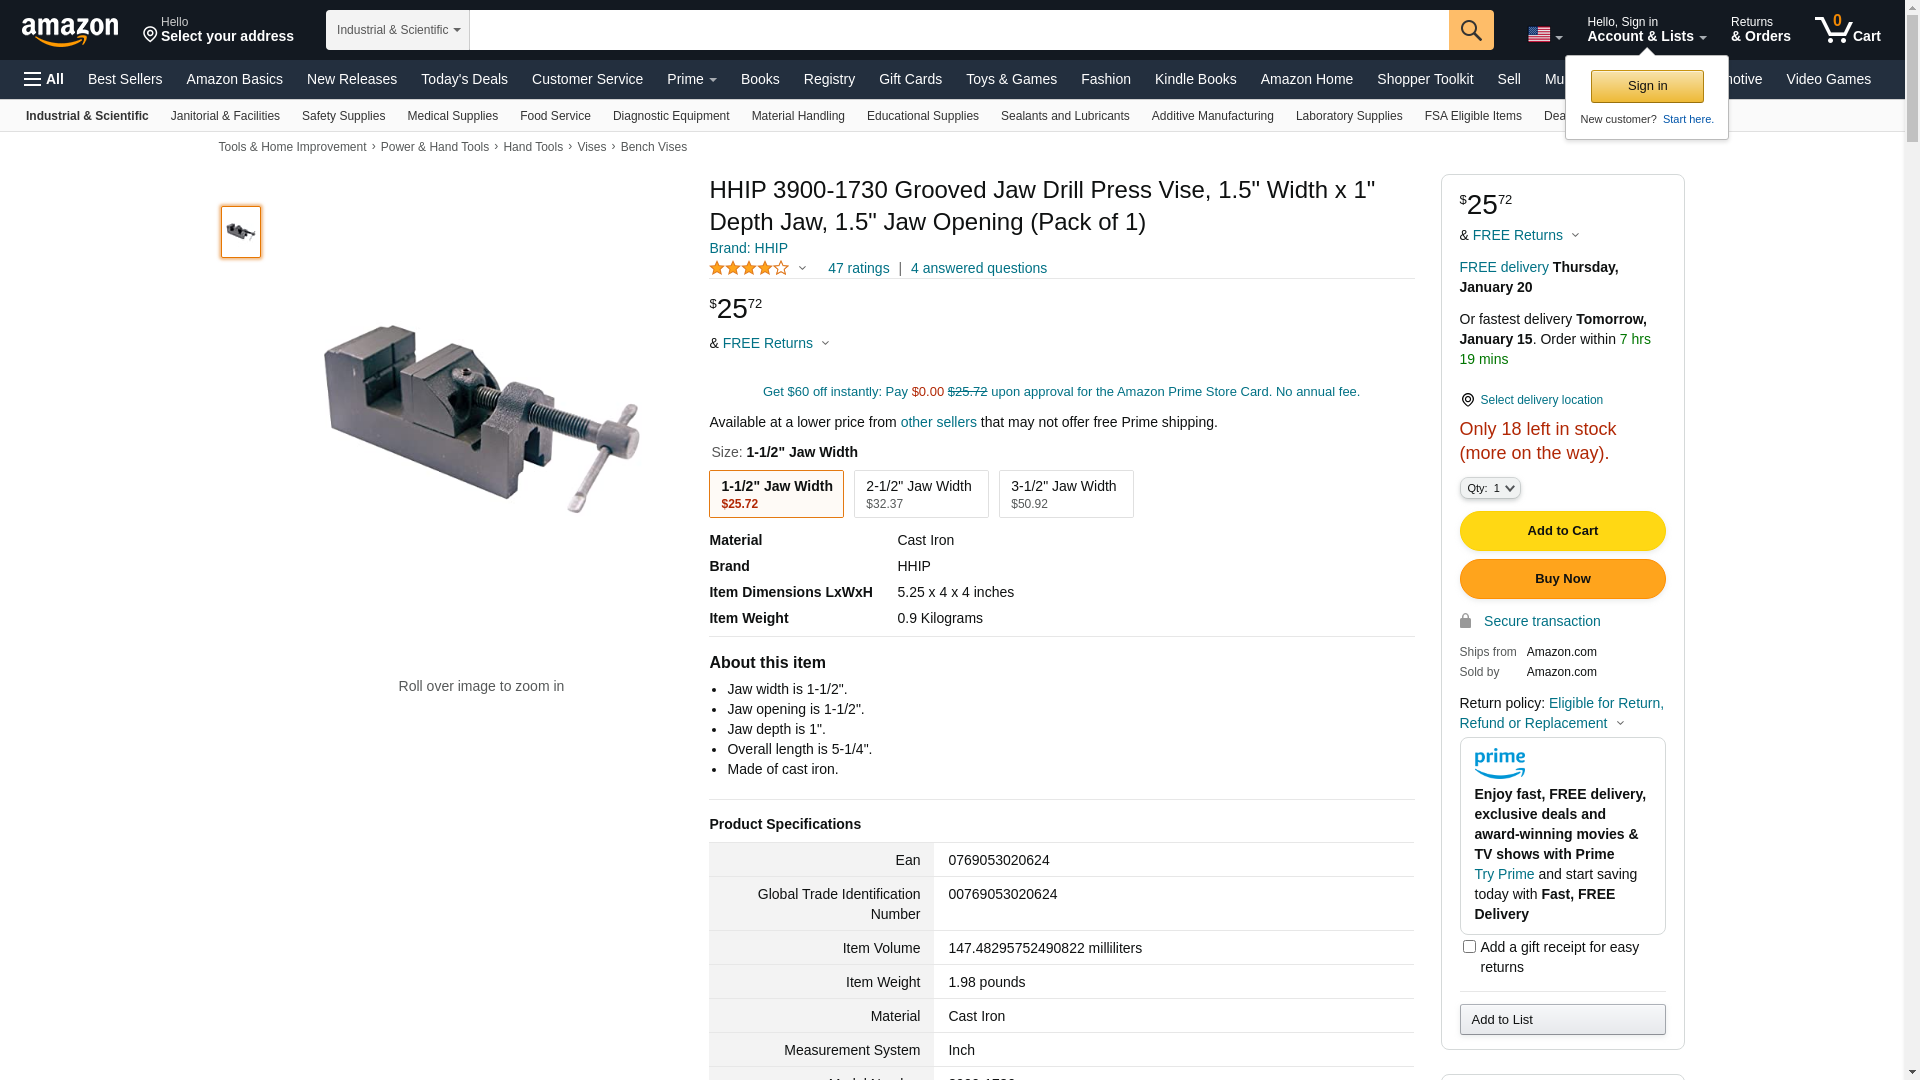
Task: Select the 3-1/2" Jaw Width option
Action: click(1066, 494)
